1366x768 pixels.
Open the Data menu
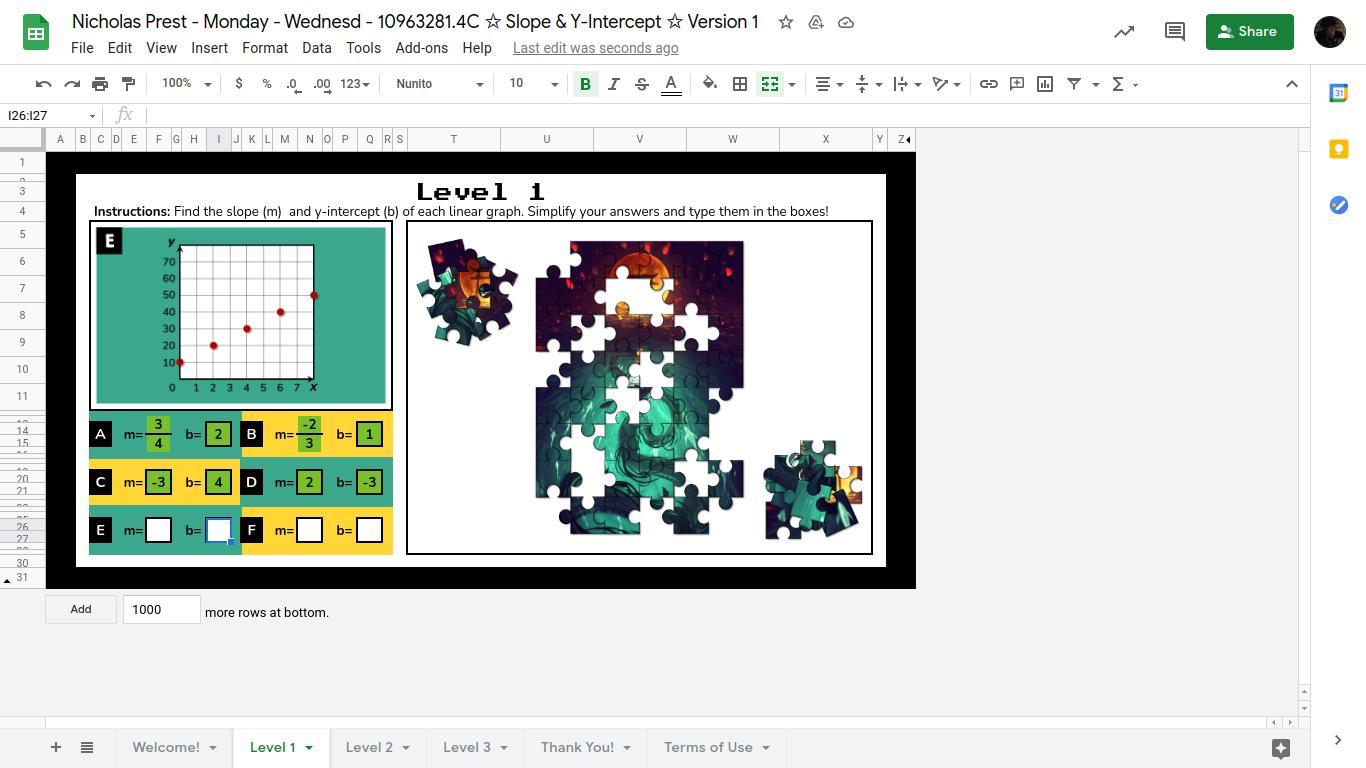click(317, 48)
